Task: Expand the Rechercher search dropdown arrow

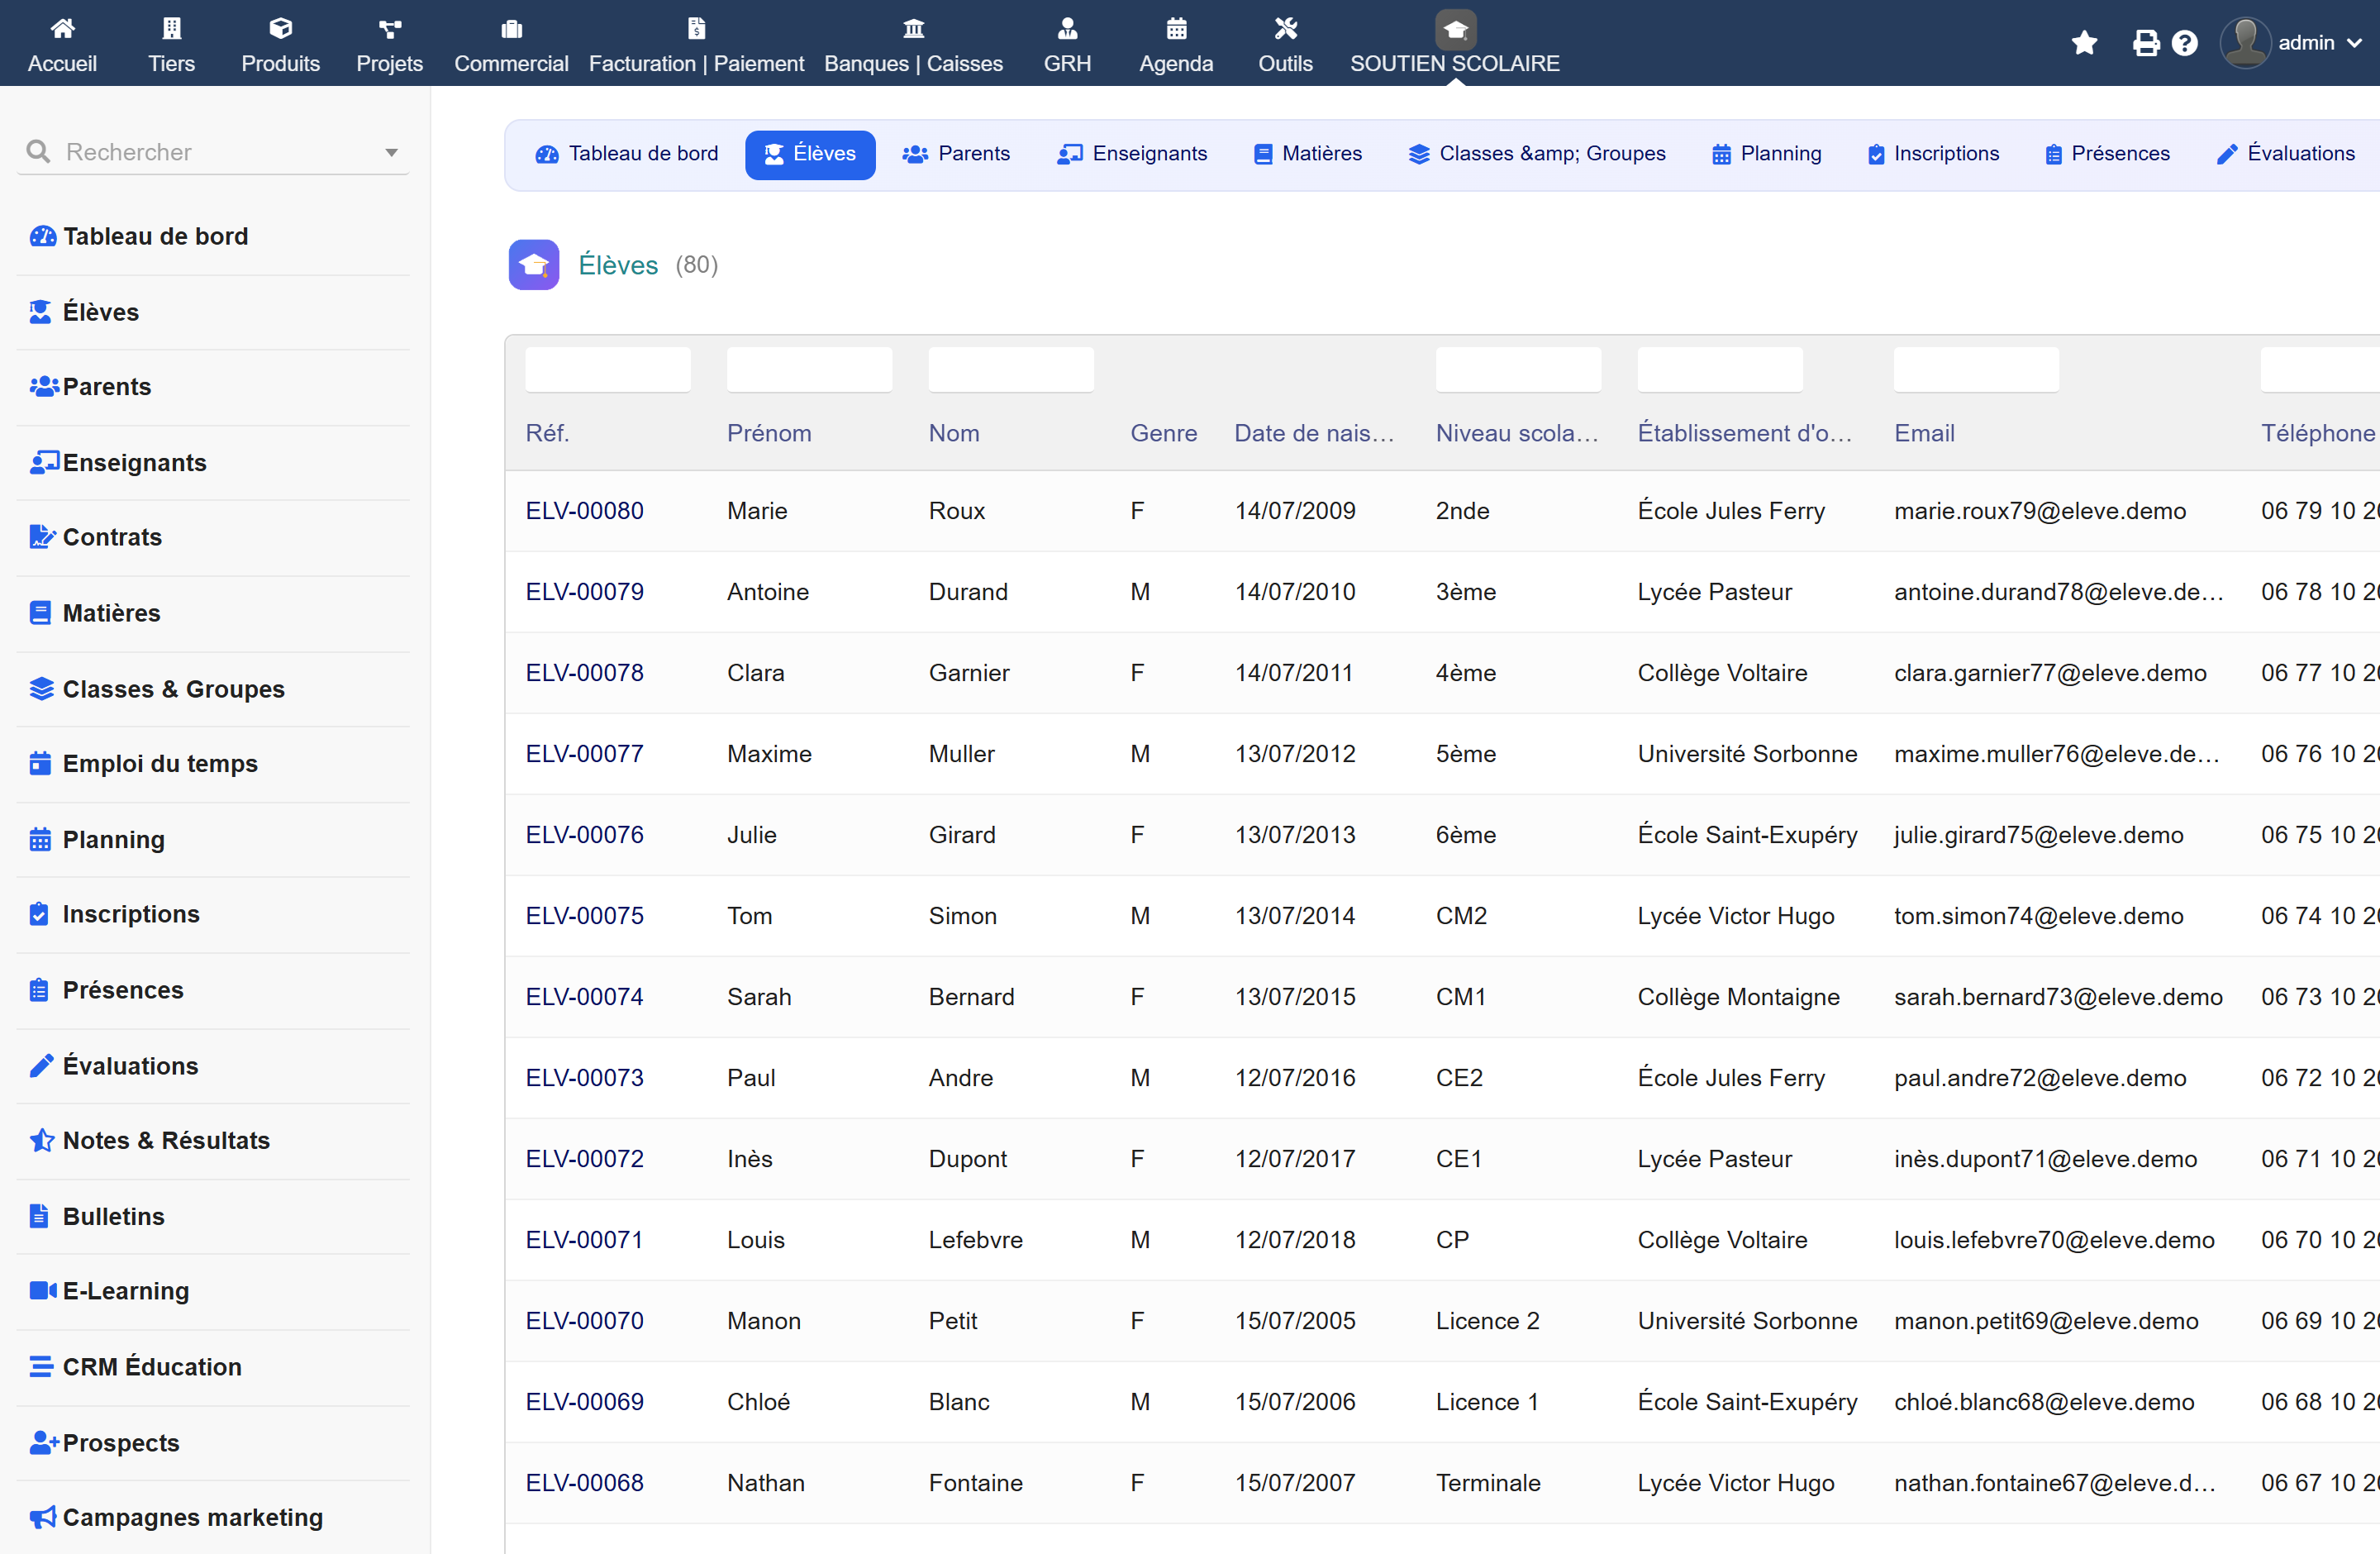Action: click(x=391, y=152)
